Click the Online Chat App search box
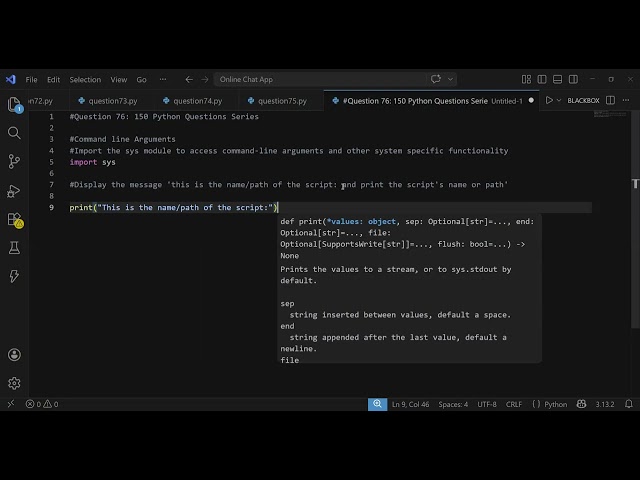 pyautogui.click(x=320, y=80)
